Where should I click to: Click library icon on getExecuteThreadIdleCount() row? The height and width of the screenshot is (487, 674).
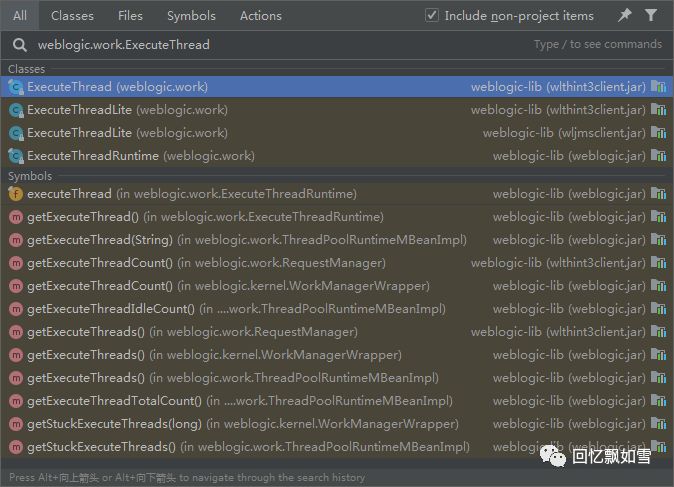(659, 309)
